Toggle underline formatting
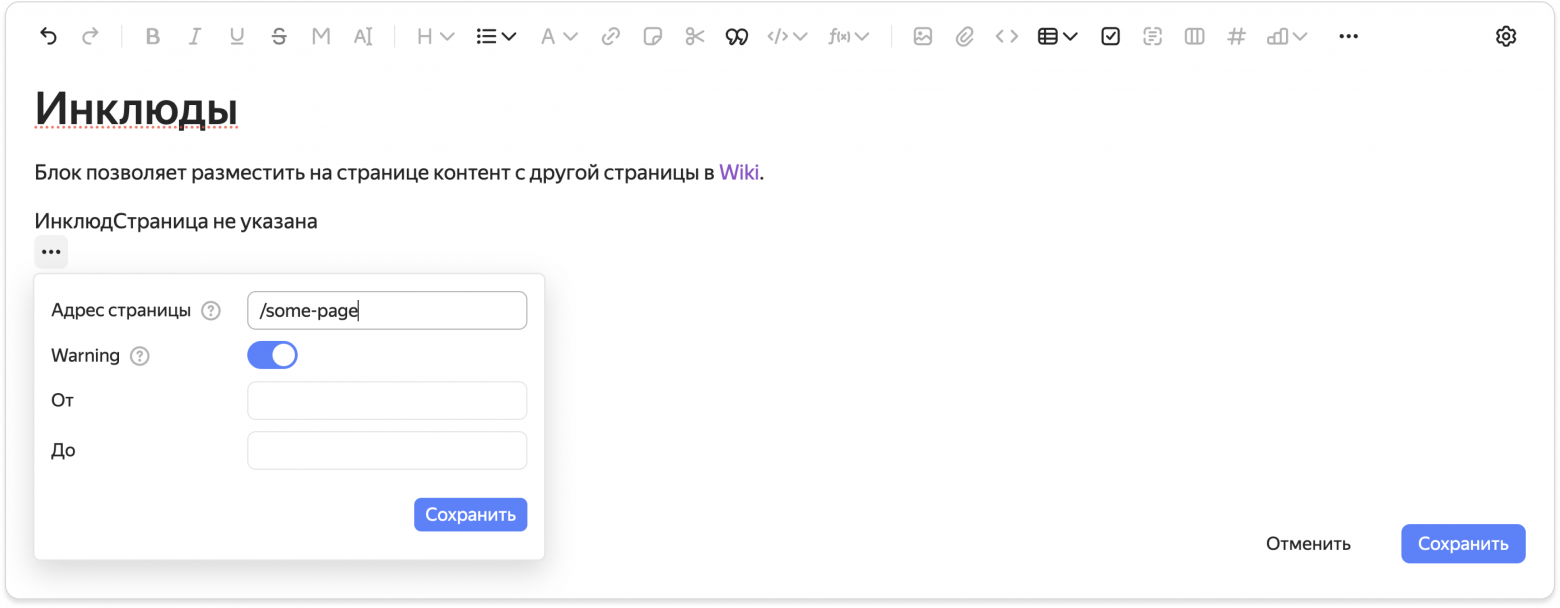The height and width of the screenshot is (608, 1560). tap(236, 36)
